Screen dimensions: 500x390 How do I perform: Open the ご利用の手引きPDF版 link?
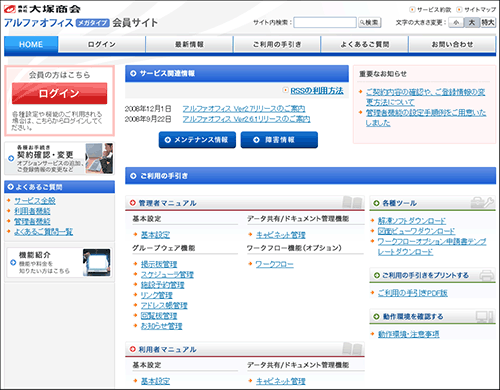pos(413,293)
